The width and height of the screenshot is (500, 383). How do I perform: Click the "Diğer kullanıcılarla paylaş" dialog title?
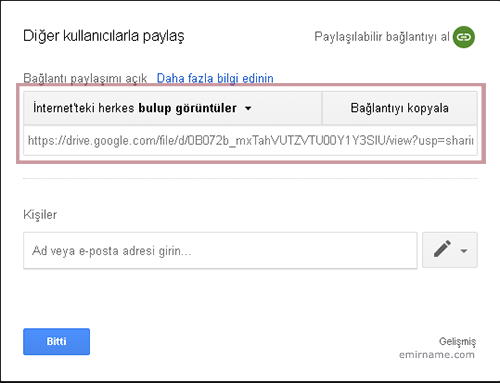pos(104,36)
